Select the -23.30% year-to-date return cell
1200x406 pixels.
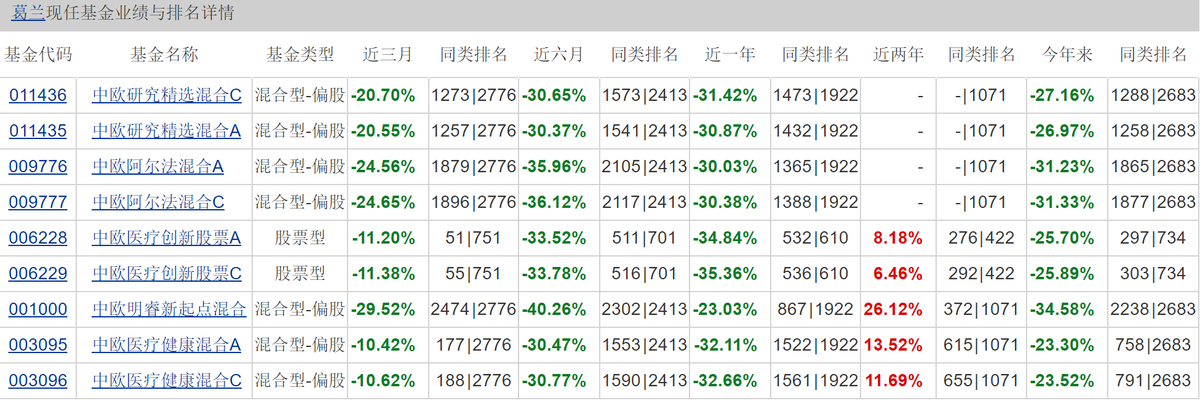click(1067, 345)
